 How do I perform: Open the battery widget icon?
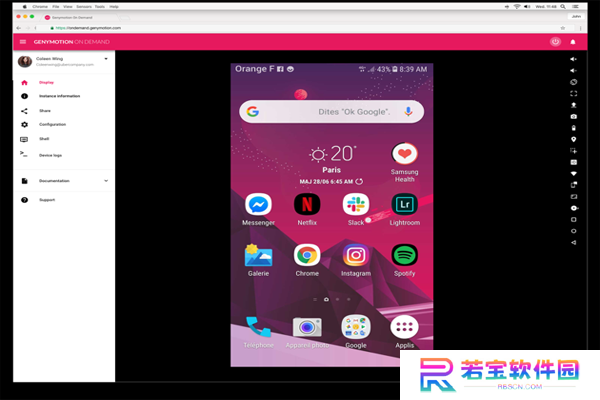click(573, 128)
